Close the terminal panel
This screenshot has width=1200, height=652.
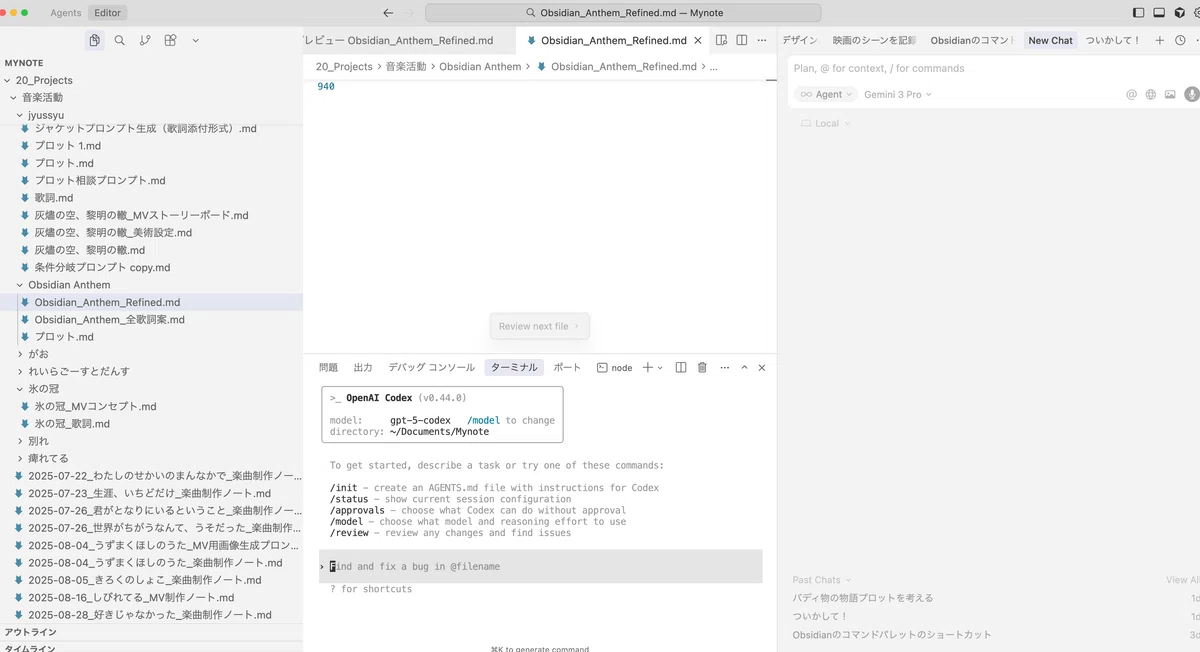click(x=762, y=367)
